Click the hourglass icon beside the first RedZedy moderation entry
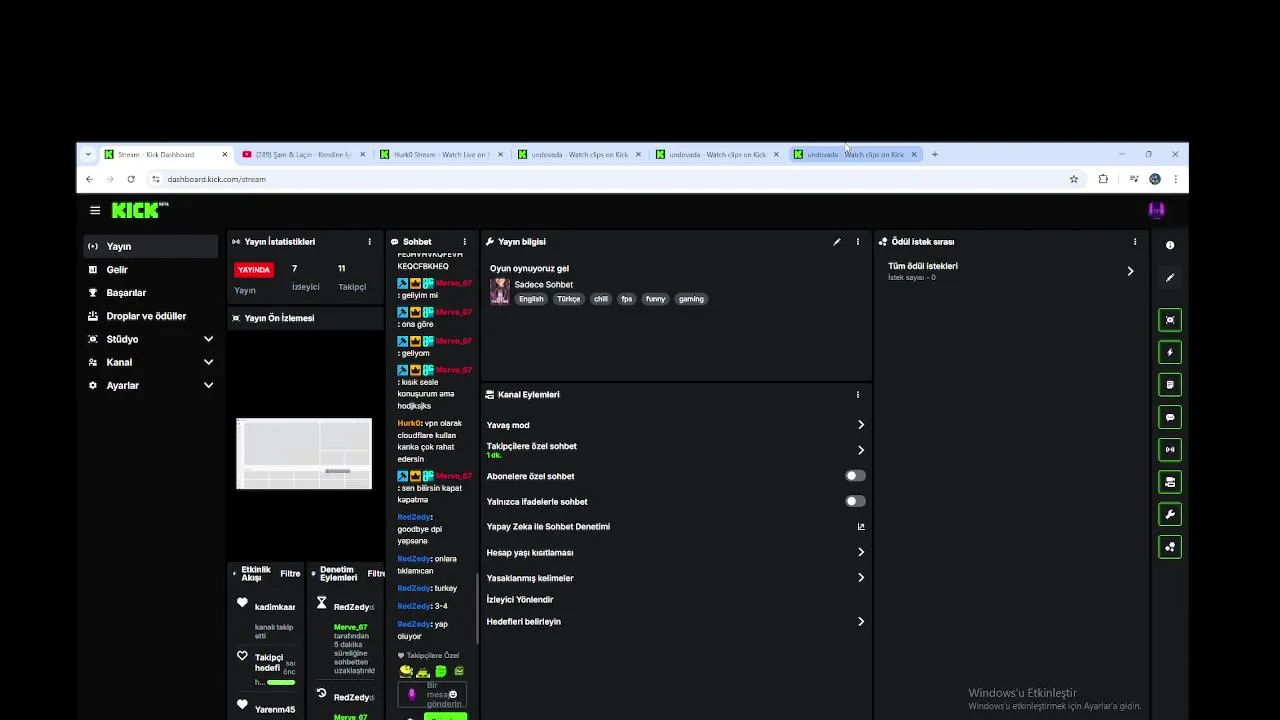Screen dimensions: 1280x720 [x=321, y=603]
